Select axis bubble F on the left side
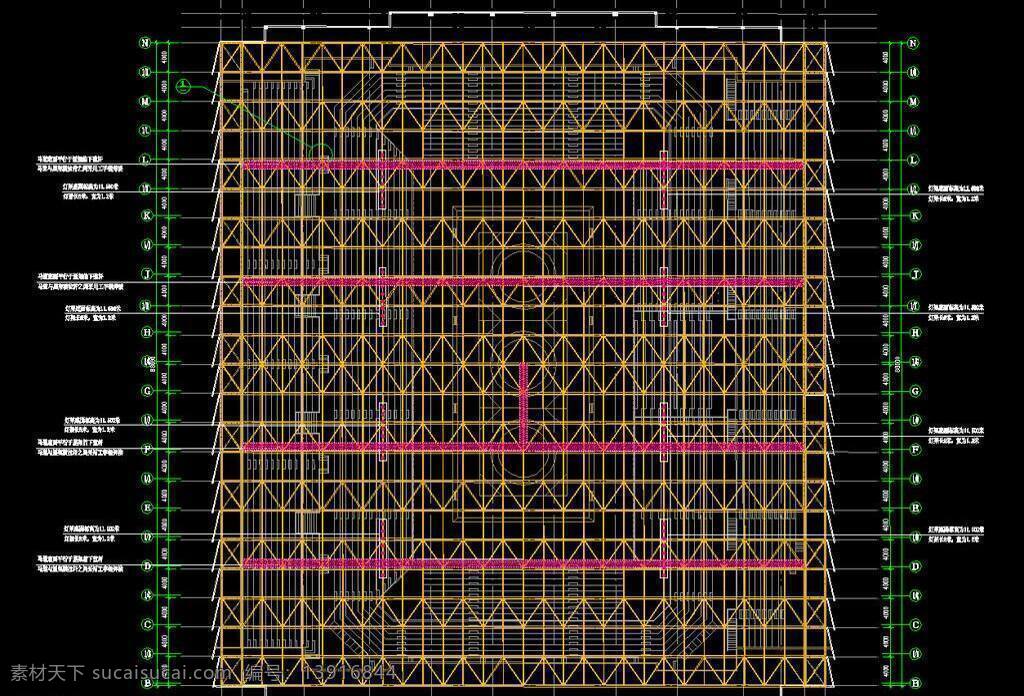 tap(147, 449)
